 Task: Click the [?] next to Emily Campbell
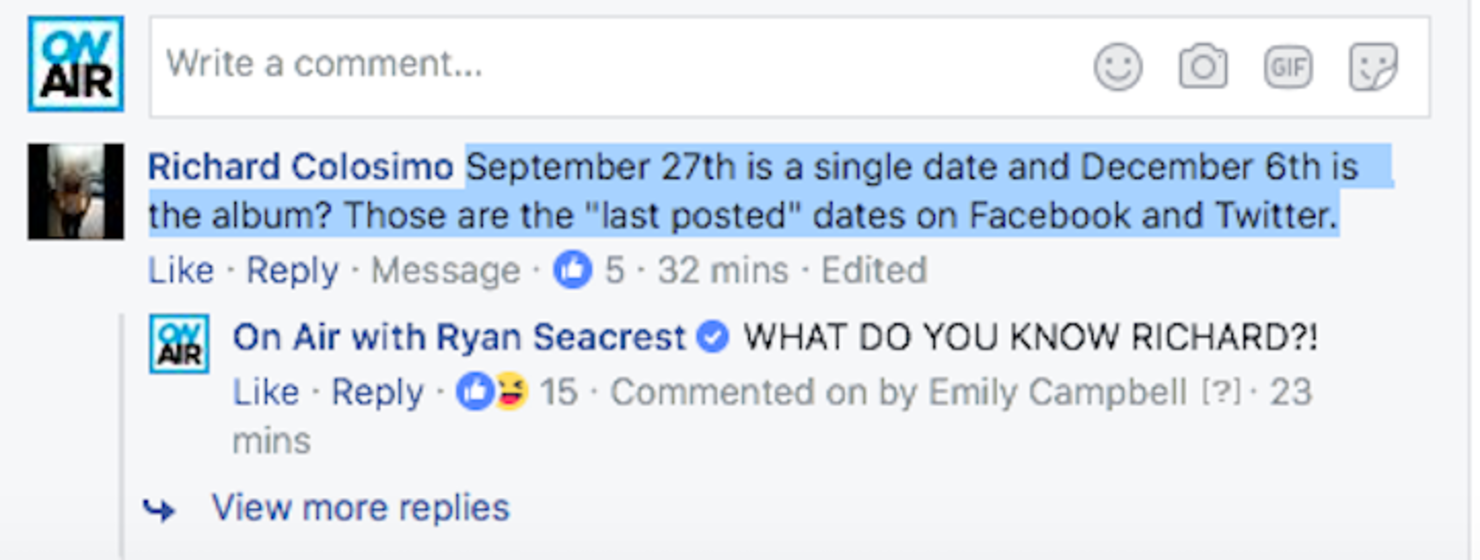1218,393
